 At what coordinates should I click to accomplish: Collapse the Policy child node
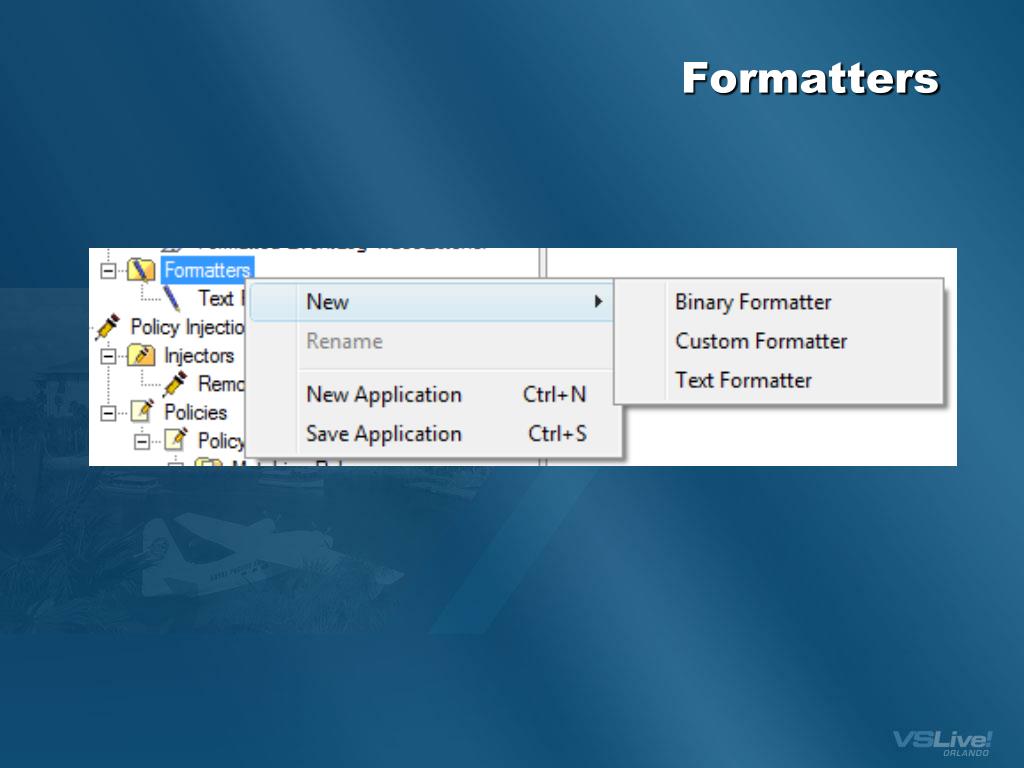tap(142, 441)
